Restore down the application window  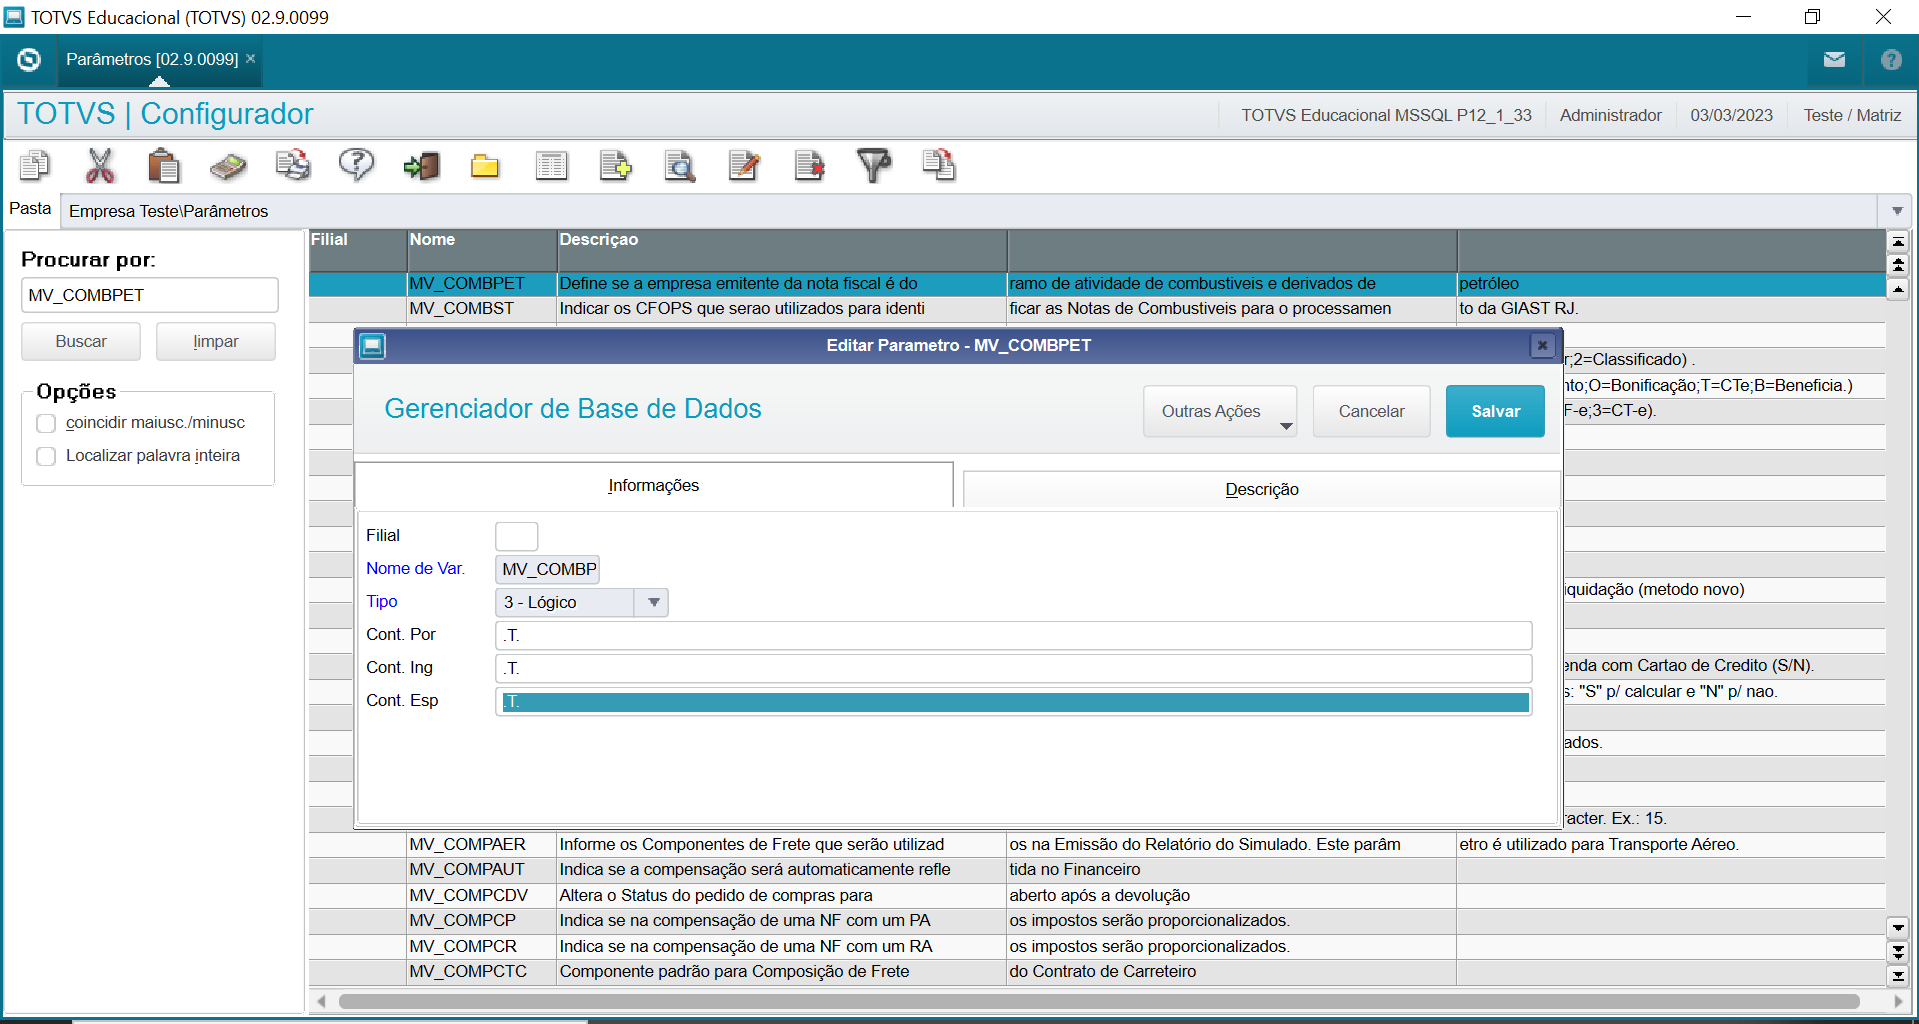coord(1812,17)
